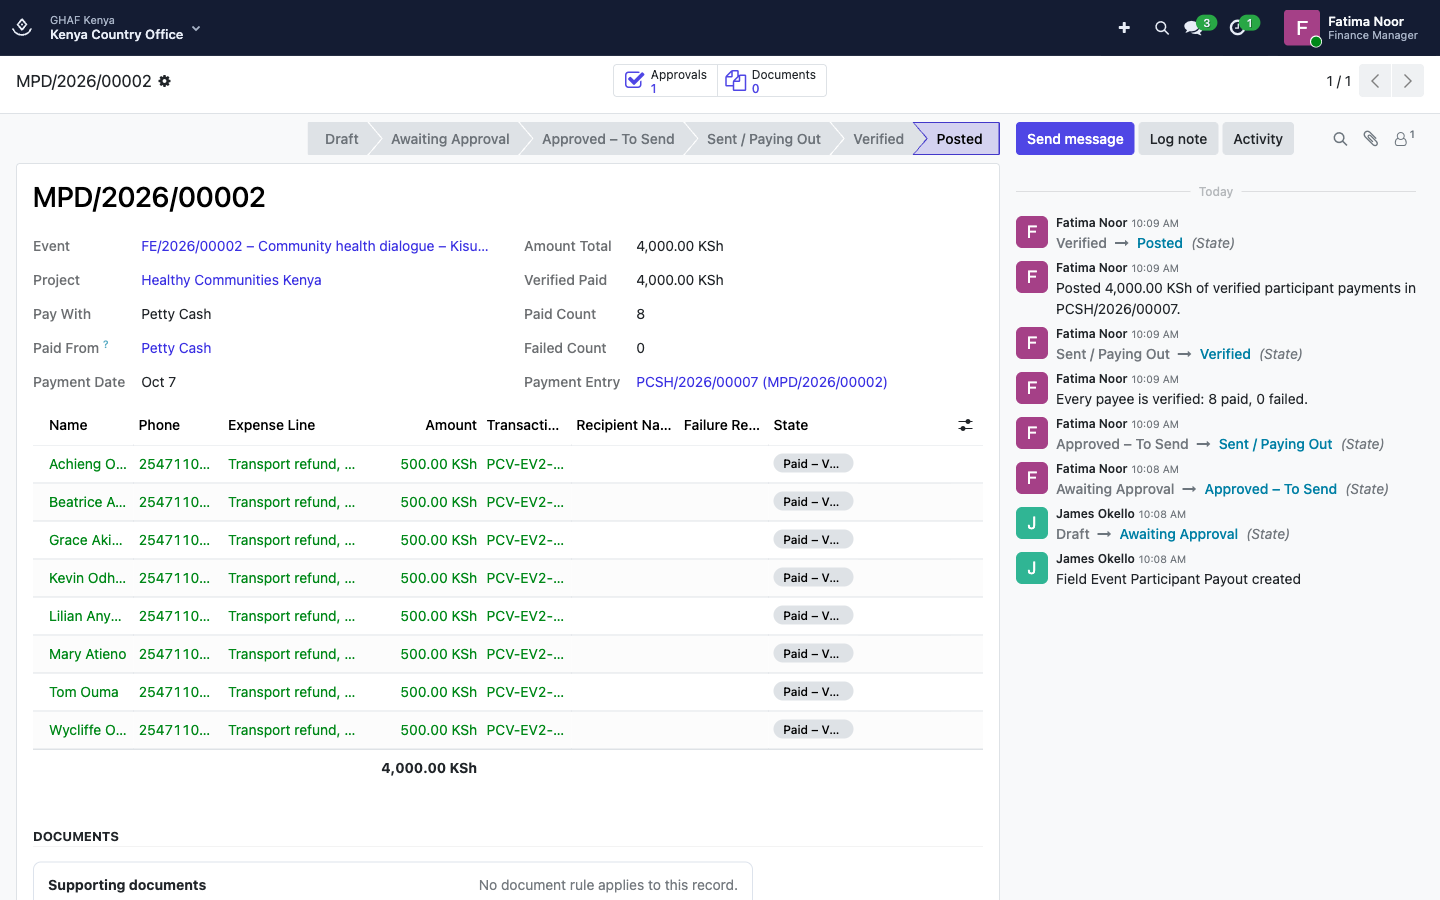The height and width of the screenshot is (900, 1440).
Task: Click Fatima Noor's user avatar
Action: point(1301,28)
